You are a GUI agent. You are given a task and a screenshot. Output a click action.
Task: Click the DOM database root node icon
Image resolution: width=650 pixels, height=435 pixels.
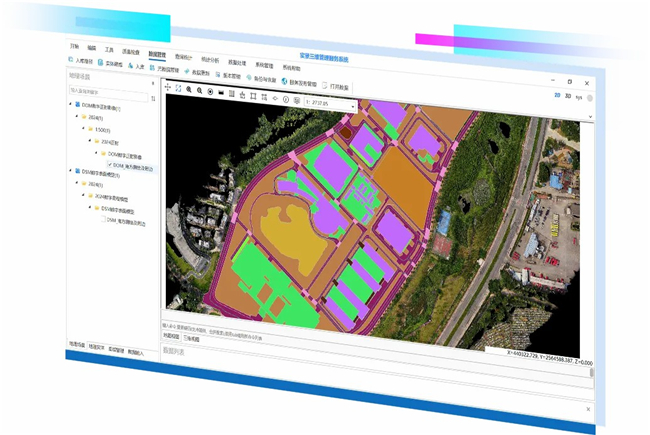78,106
